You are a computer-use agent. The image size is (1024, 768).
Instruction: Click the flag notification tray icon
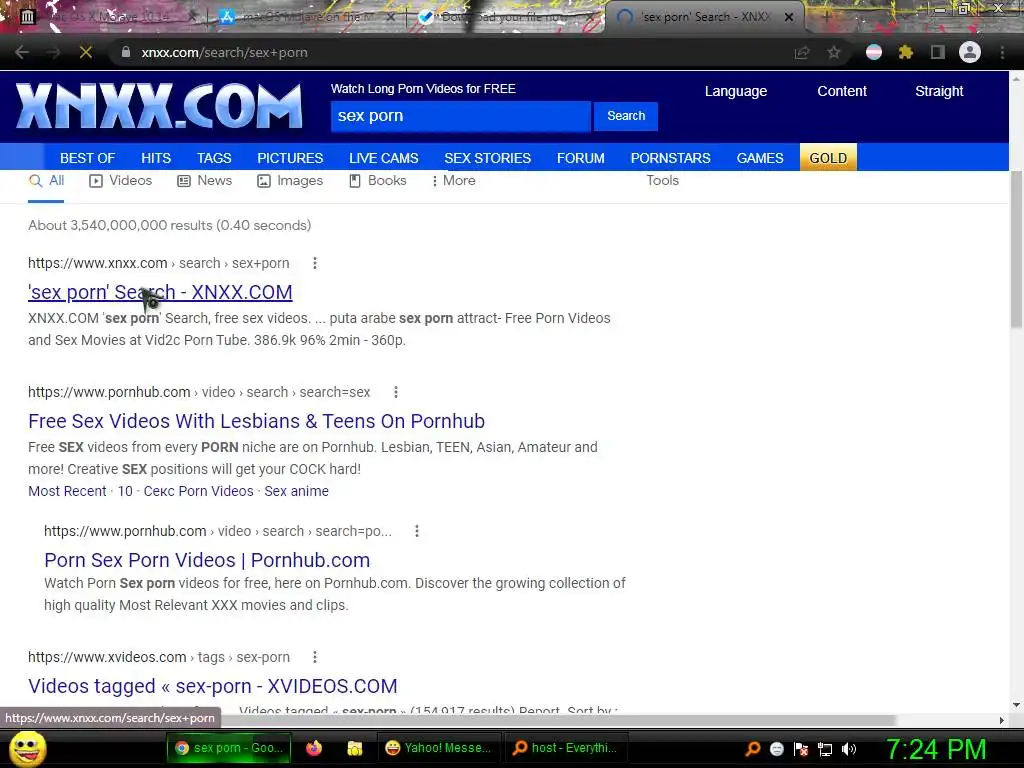point(801,749)
